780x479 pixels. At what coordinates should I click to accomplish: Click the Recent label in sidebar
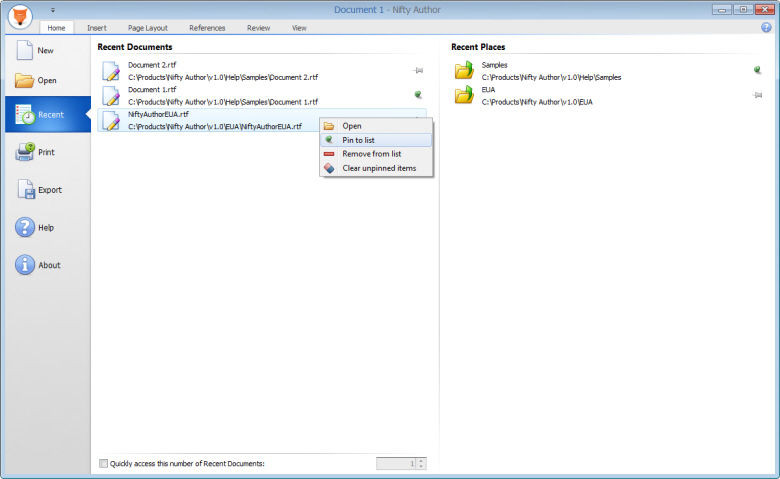(x=51, y=115)
